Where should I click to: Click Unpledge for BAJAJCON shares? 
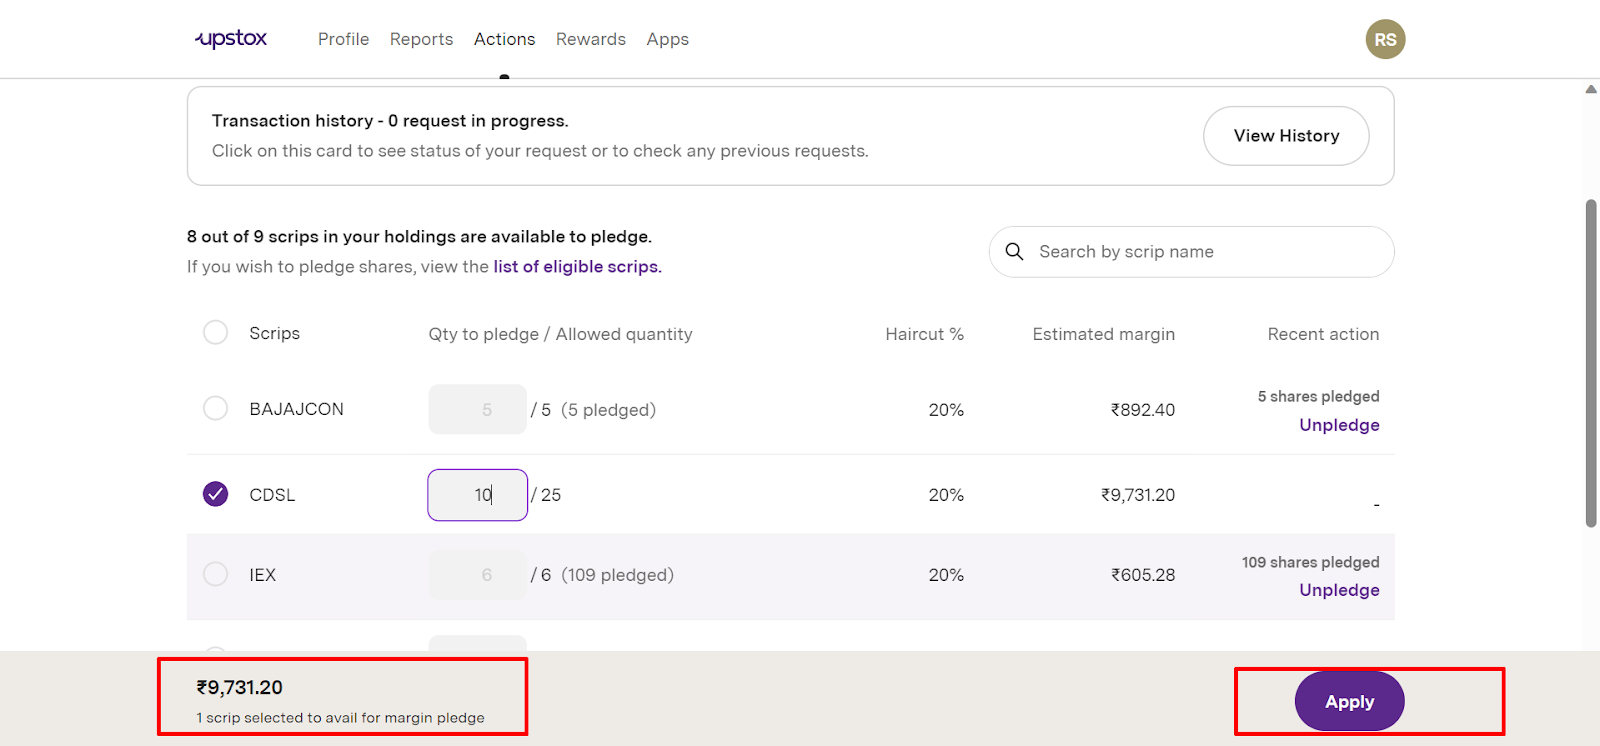tap(1339, 425)
